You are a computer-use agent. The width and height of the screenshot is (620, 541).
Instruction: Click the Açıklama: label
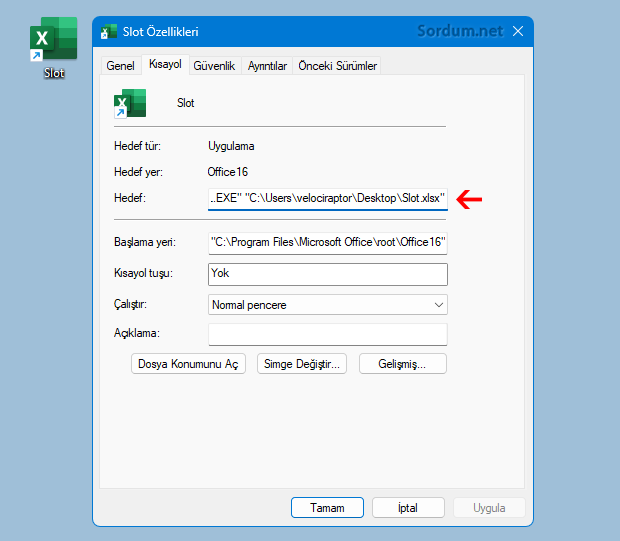(137, 333)
